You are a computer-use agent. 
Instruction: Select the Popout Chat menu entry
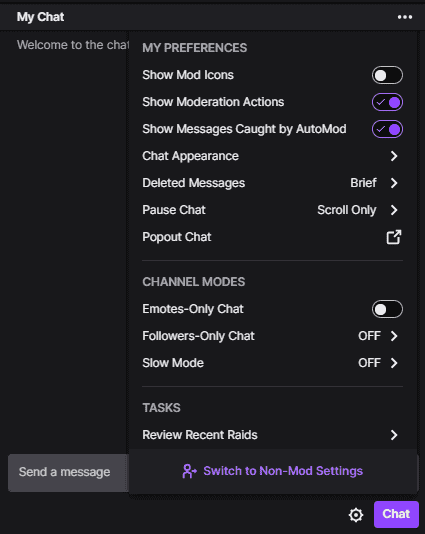pos(272,237)
